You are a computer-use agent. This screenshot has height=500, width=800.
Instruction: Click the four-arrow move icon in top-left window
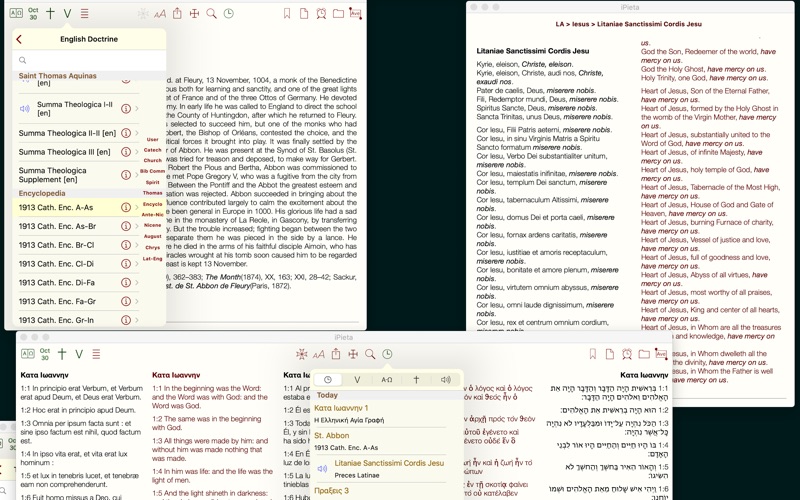click(x=194, y=14)
